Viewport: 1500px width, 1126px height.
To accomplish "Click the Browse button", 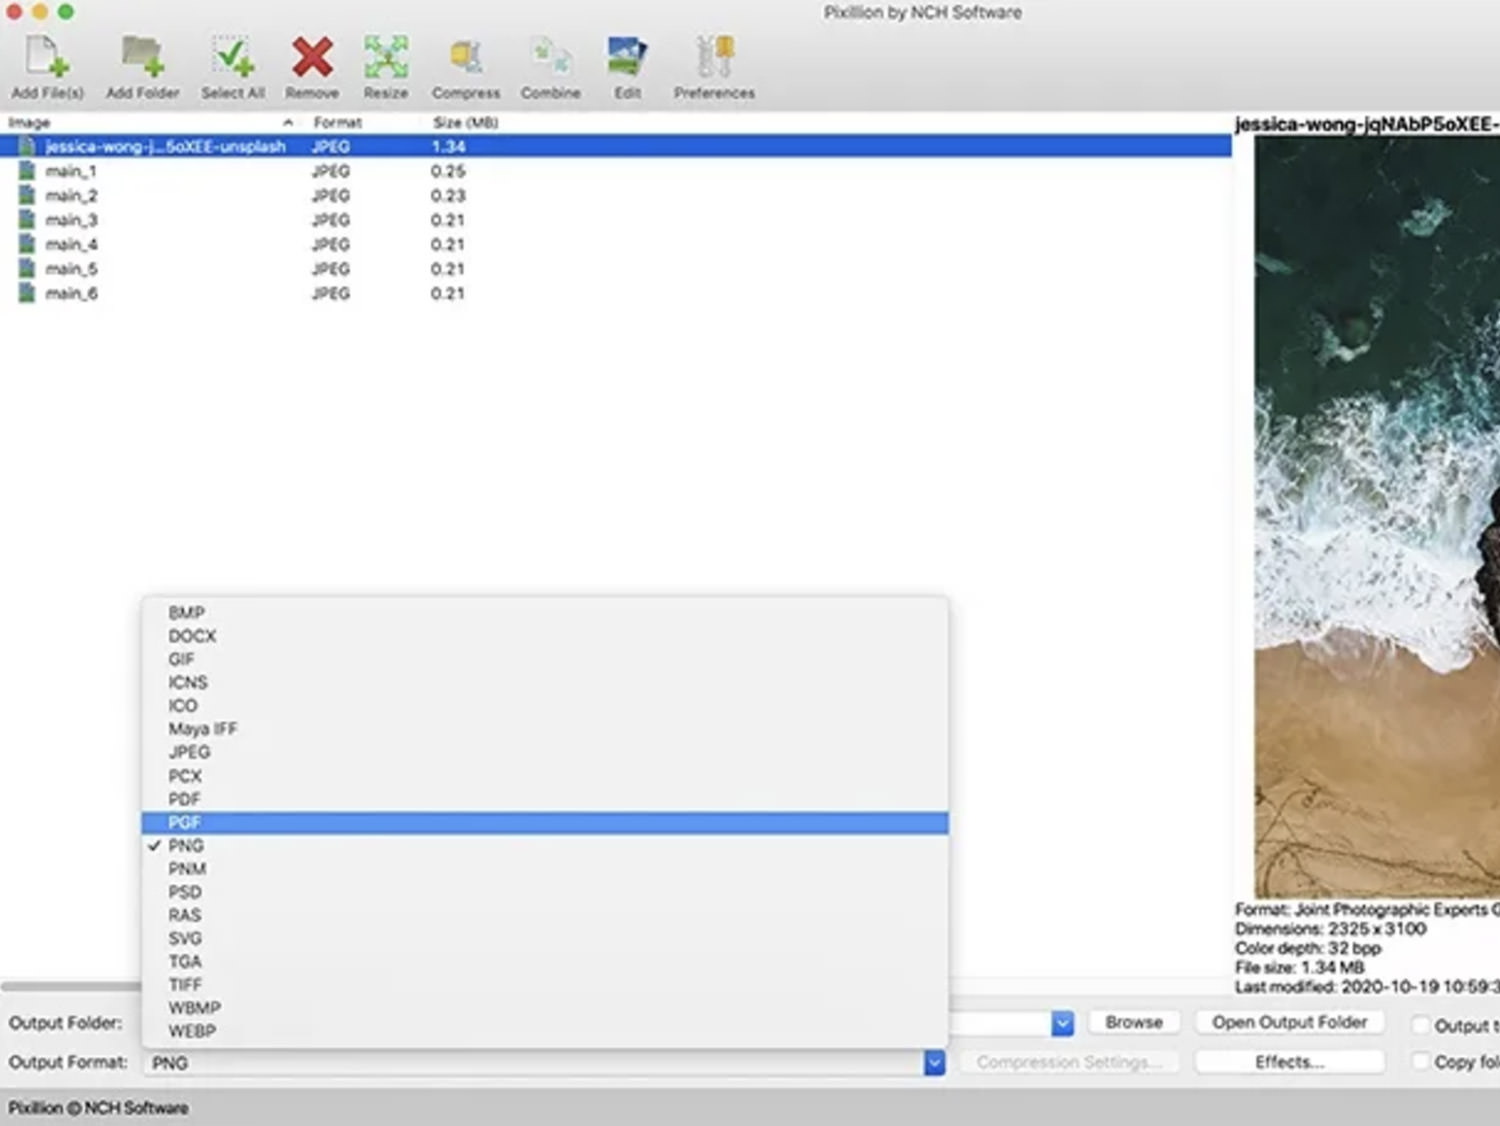I will 1133,1022.
